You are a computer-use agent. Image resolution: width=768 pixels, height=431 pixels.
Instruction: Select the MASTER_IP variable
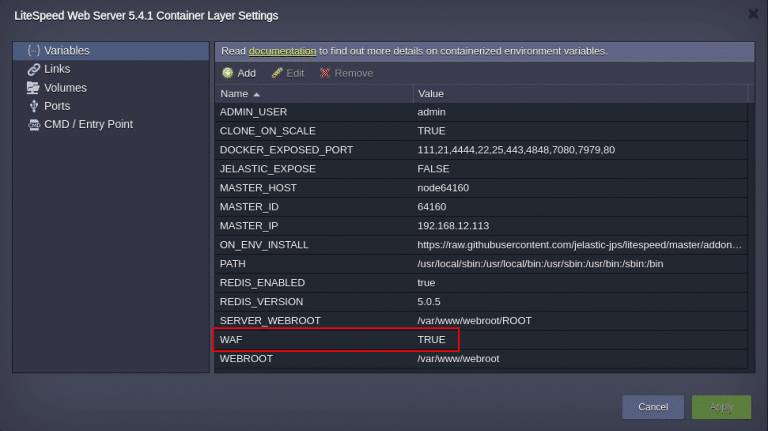click(249, 226)
